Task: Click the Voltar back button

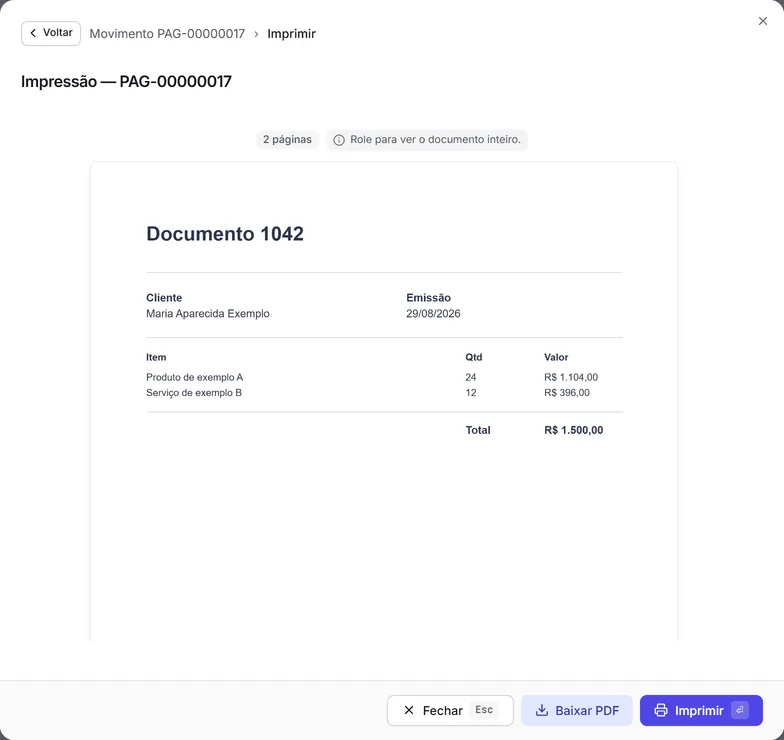Action: [51, 34]
